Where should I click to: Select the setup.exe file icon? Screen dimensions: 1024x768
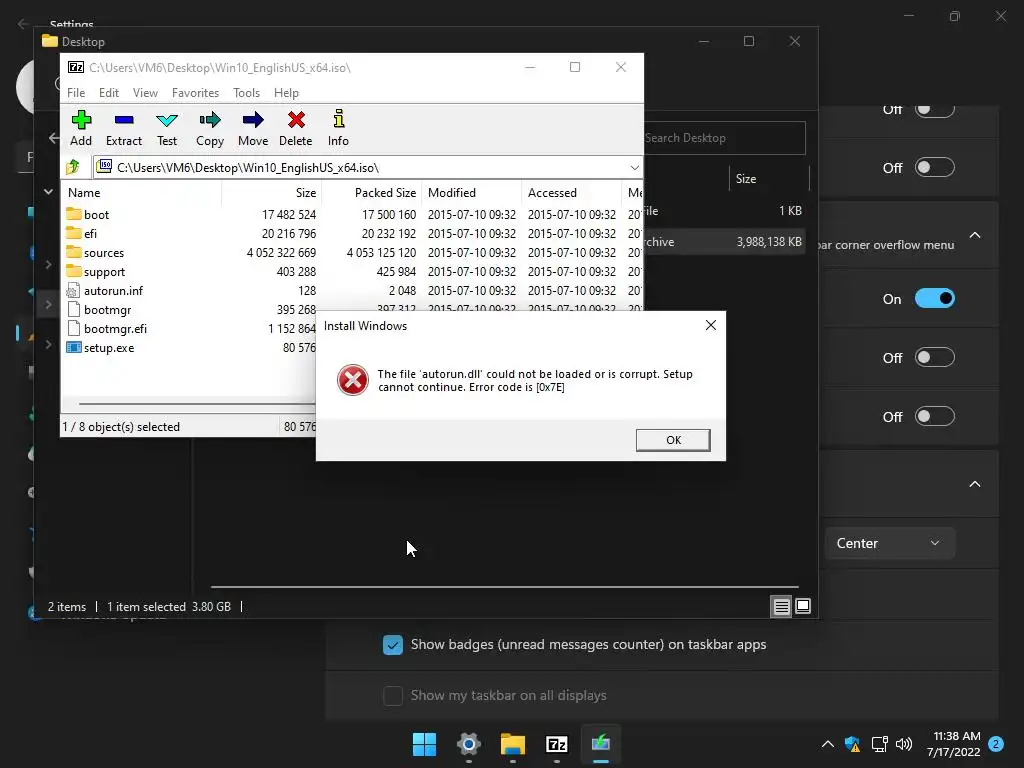point(73,347)
